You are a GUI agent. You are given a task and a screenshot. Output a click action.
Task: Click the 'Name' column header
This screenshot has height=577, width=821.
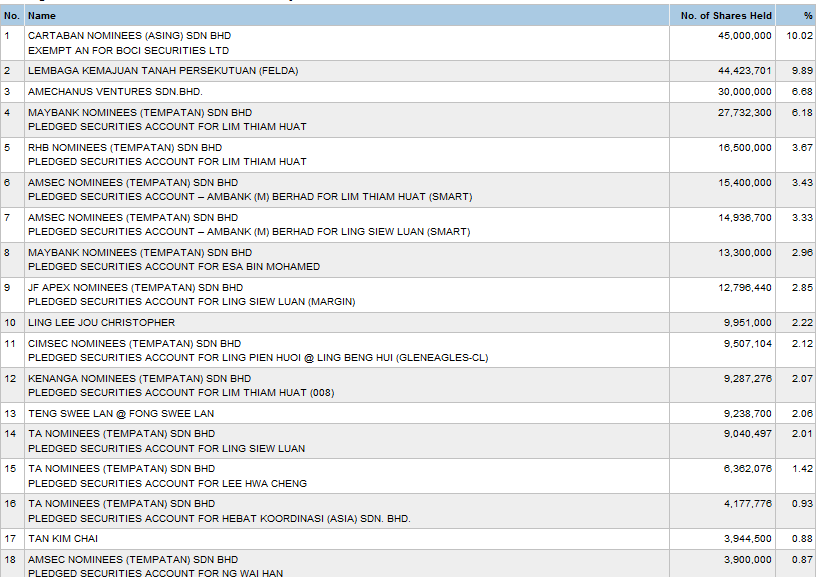coord(42,16)
